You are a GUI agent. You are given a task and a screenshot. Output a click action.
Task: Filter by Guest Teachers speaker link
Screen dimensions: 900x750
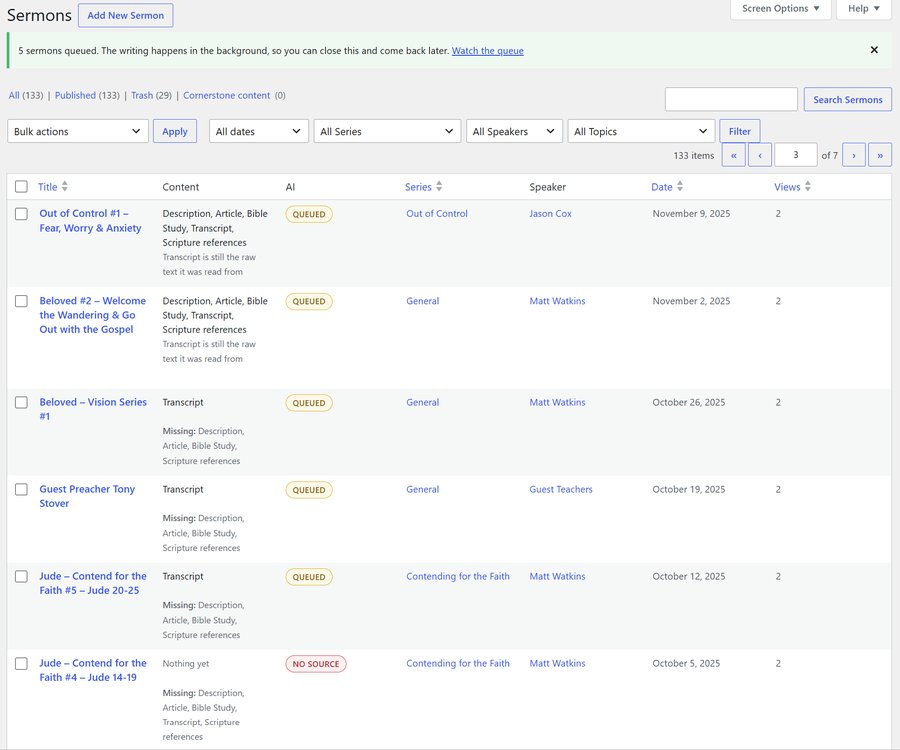click(x=561, y=489)
